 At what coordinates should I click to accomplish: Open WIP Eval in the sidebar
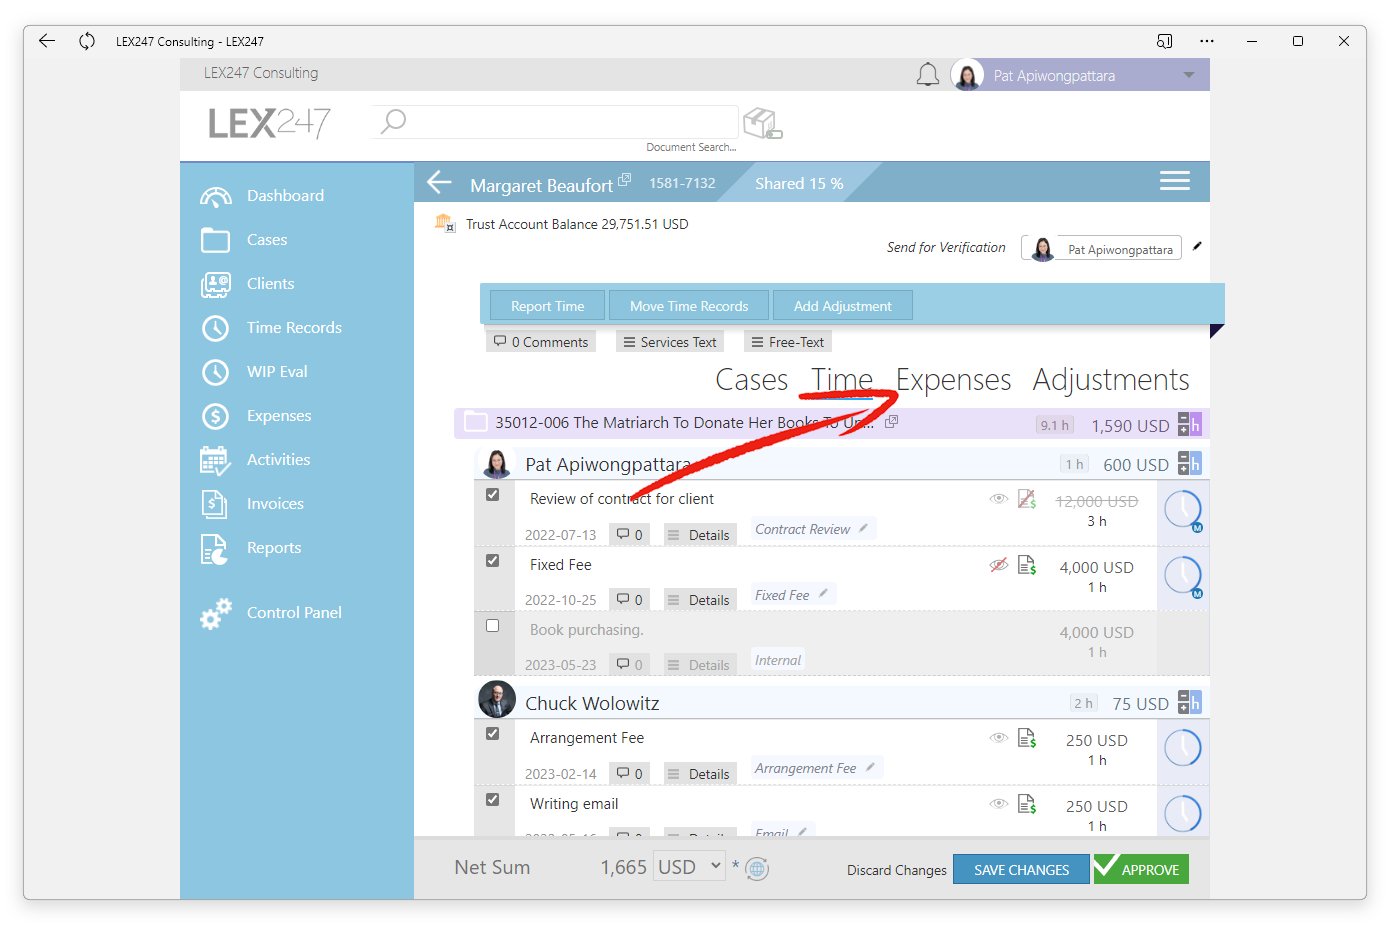coord(254,372)
